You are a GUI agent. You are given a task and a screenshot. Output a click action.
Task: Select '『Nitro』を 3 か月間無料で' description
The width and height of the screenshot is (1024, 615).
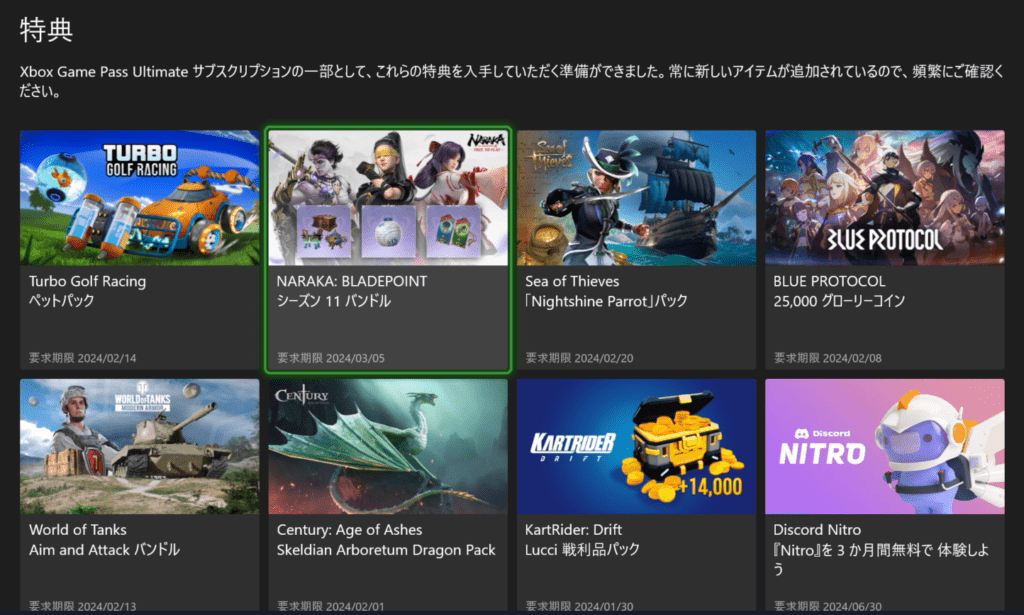point(881,560)
